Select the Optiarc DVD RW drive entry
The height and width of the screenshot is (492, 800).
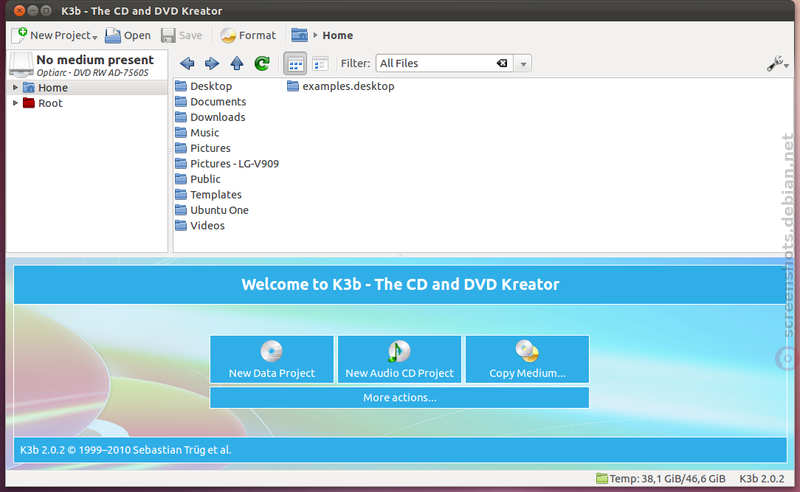click(x=88, y=65)
